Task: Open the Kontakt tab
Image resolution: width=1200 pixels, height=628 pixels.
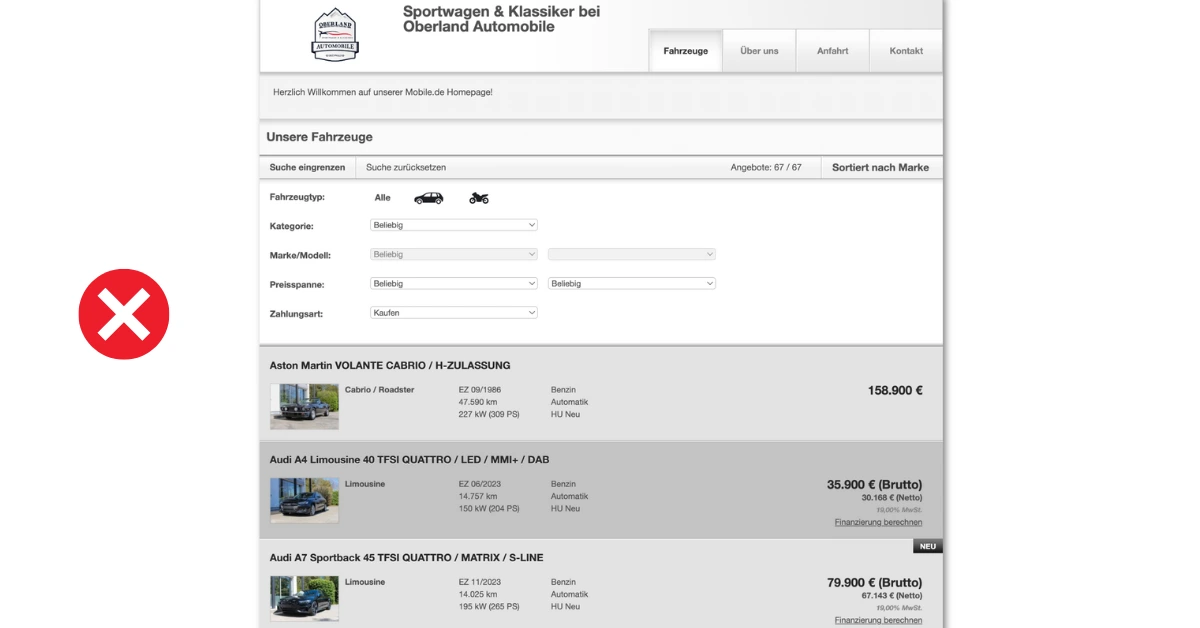Action: [x=905, y=50]
